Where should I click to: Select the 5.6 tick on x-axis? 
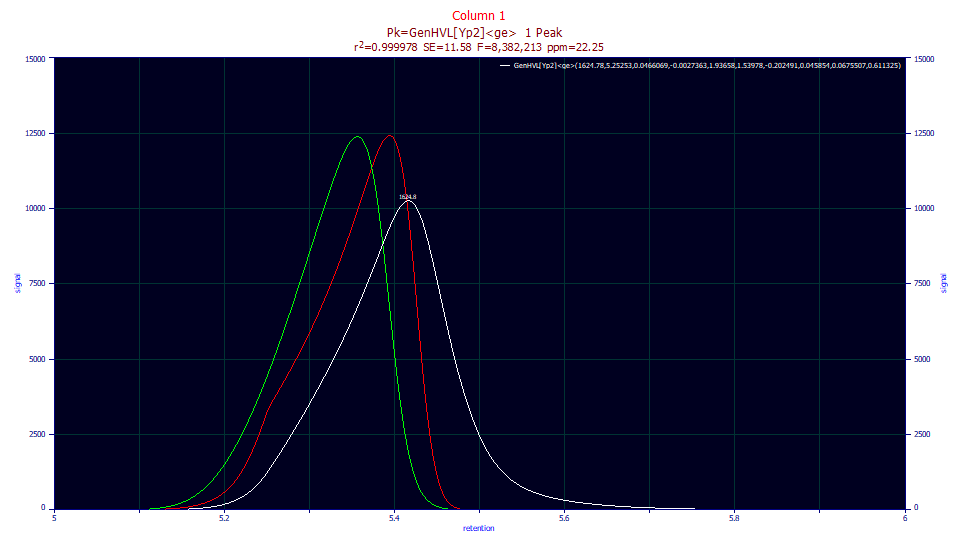pyautogui.click(x=564, y=519)
